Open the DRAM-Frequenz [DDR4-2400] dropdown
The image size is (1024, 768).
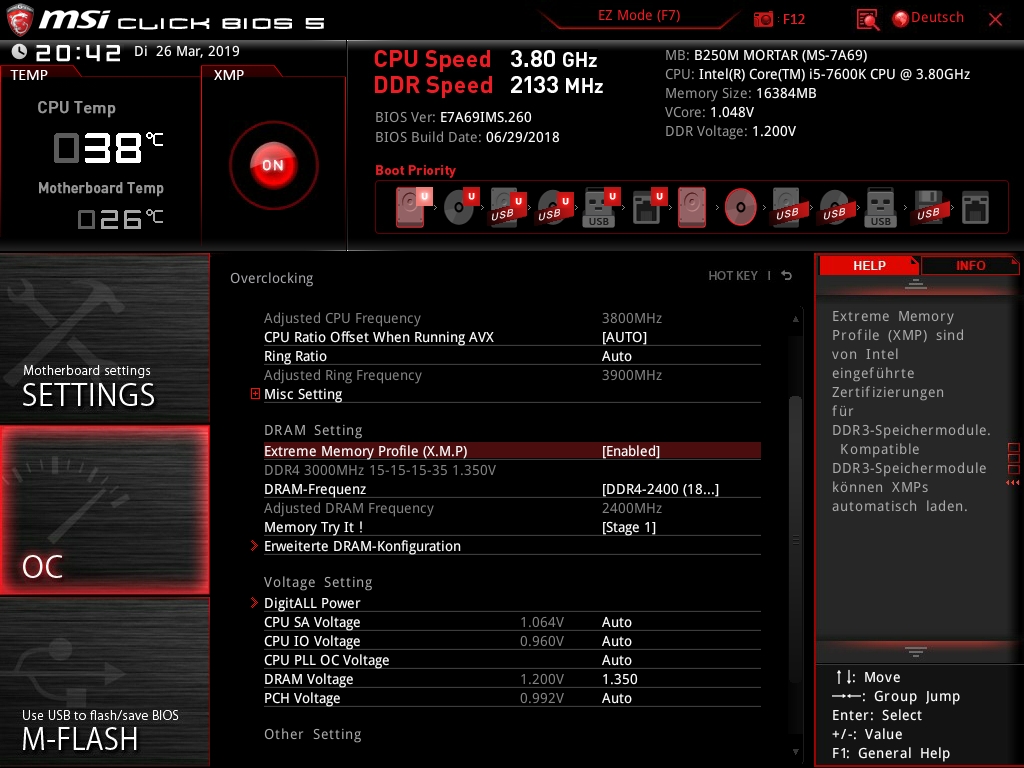click(660, 489)
